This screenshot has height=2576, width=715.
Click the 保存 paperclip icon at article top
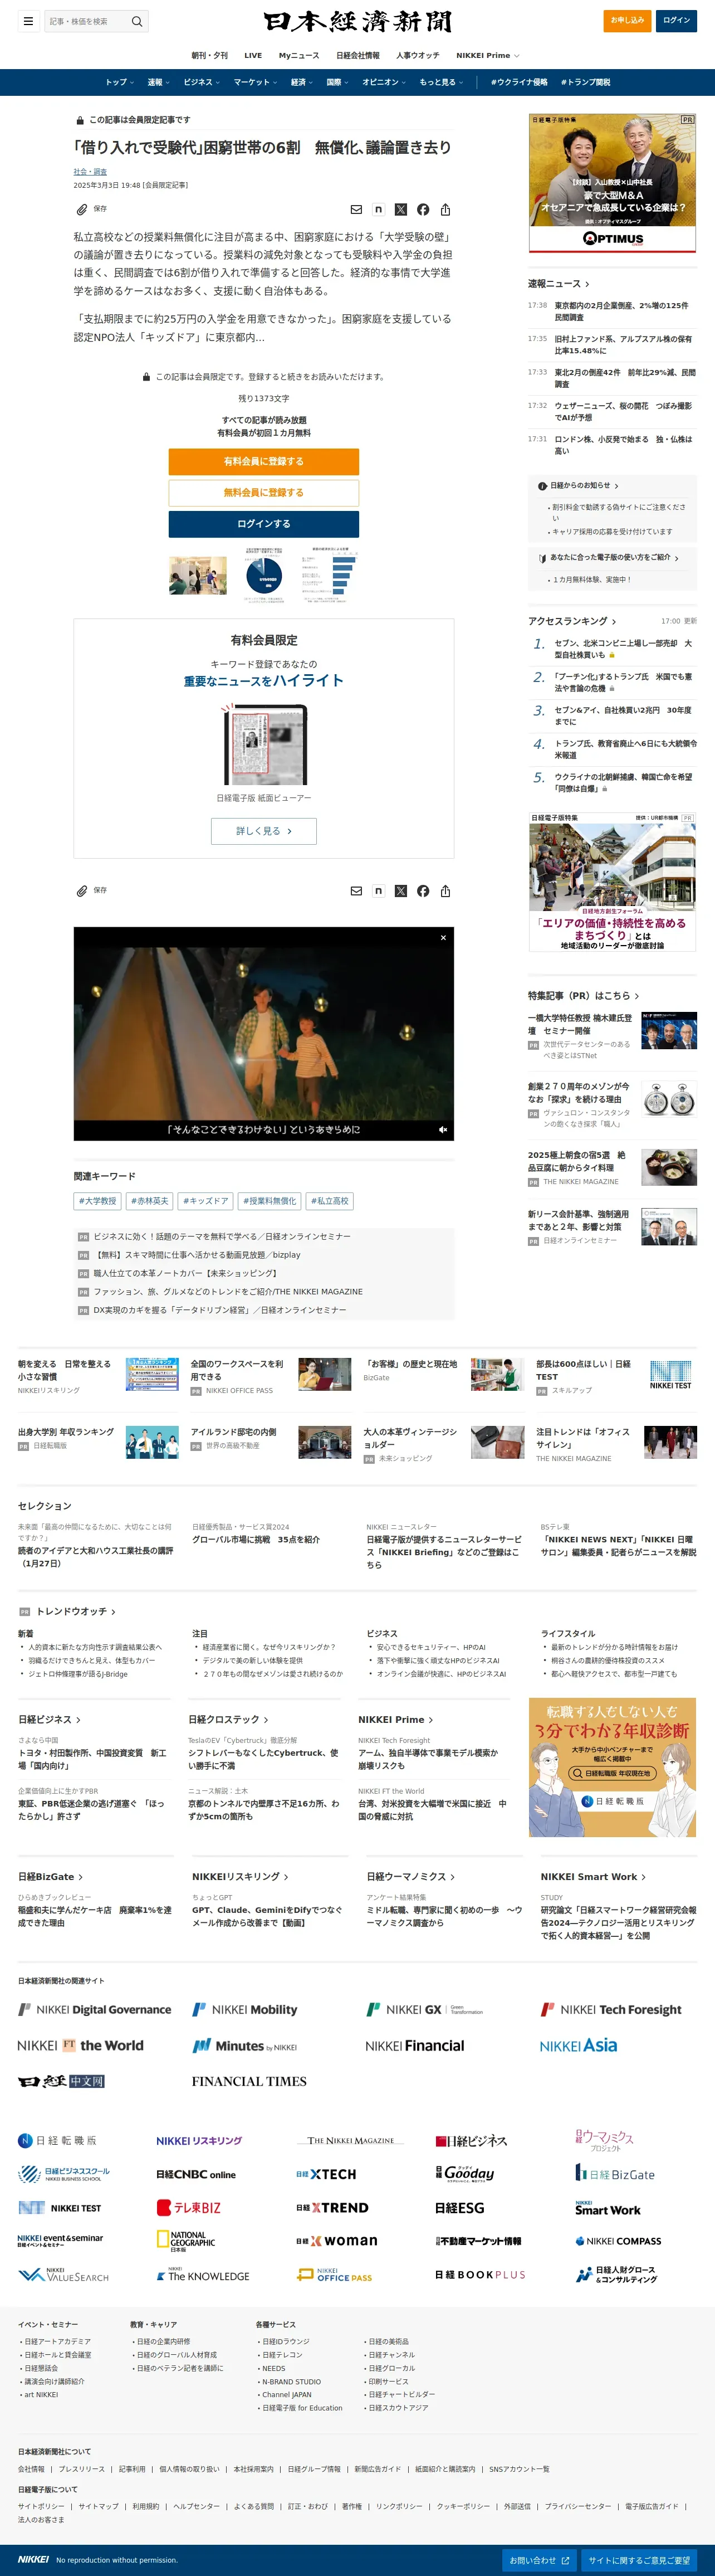(82, 209)
